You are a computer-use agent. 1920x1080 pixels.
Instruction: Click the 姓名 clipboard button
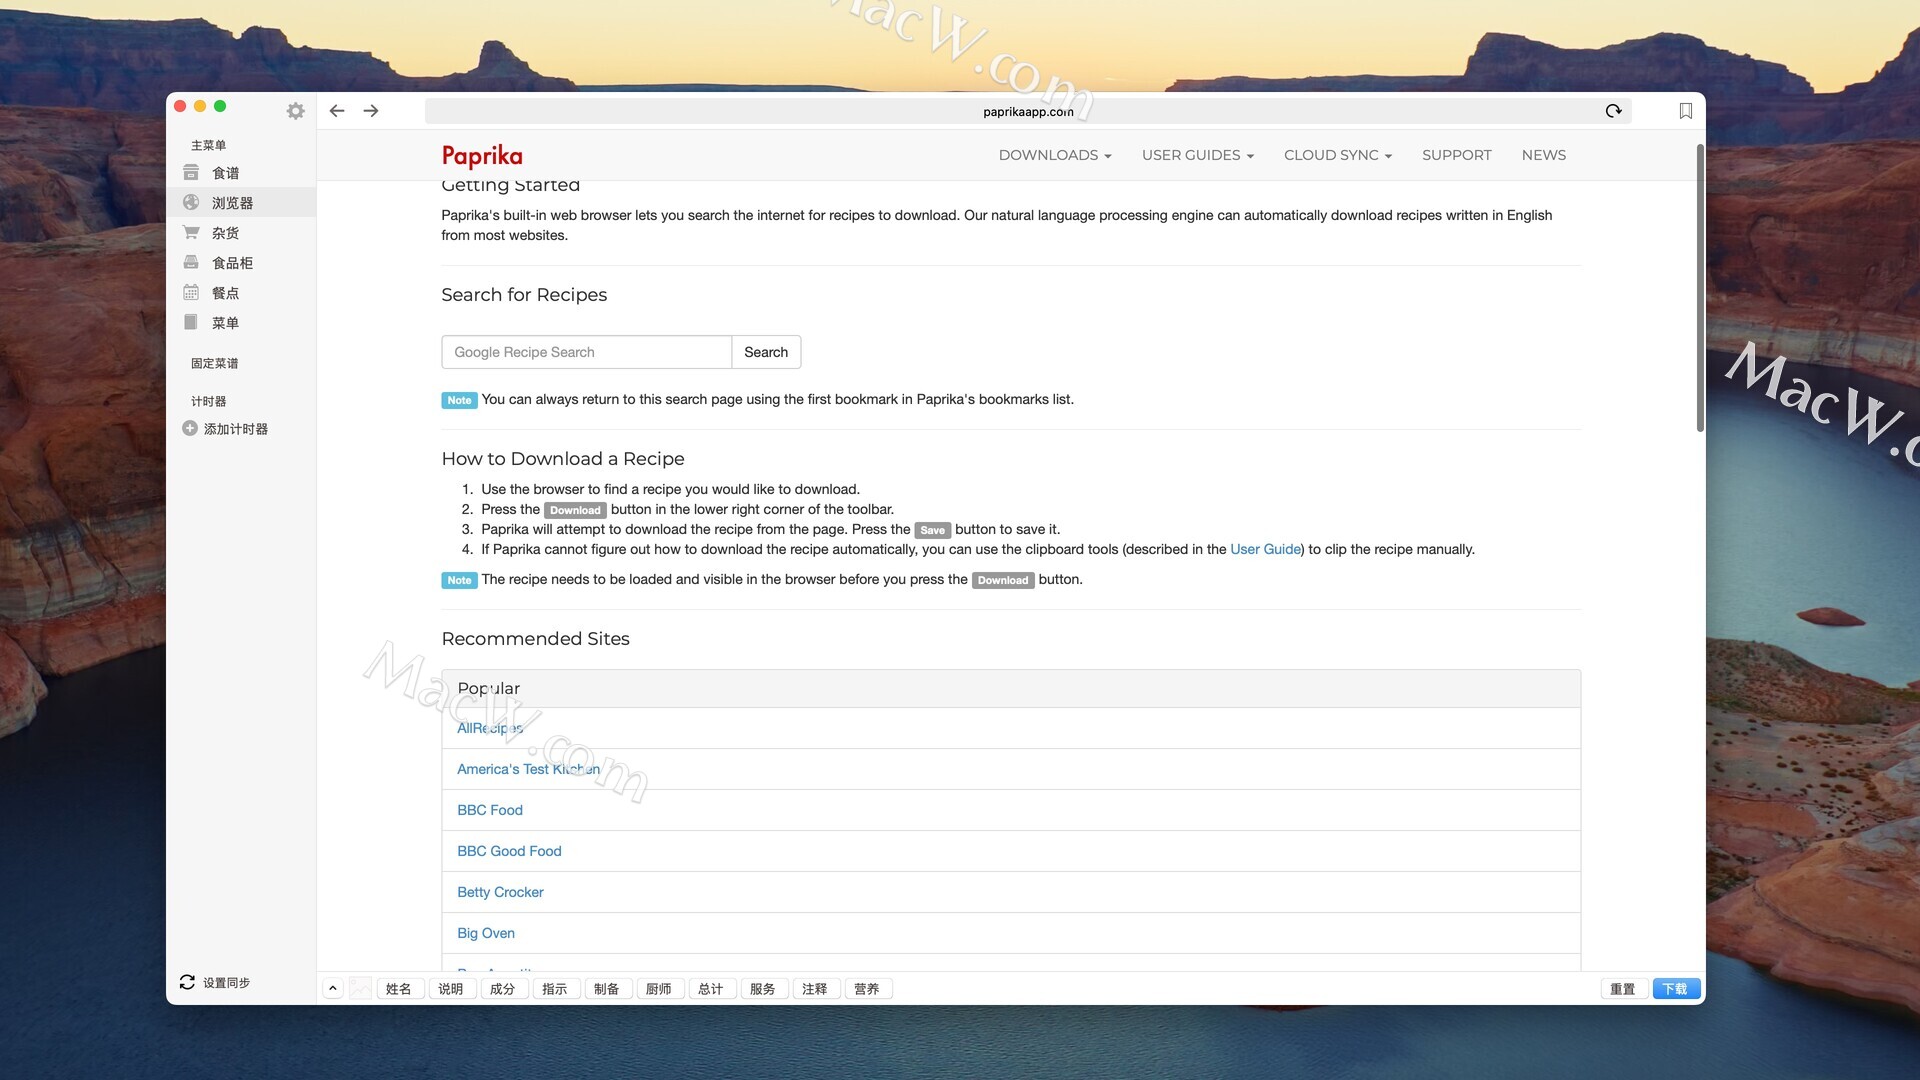click(399, 989)
